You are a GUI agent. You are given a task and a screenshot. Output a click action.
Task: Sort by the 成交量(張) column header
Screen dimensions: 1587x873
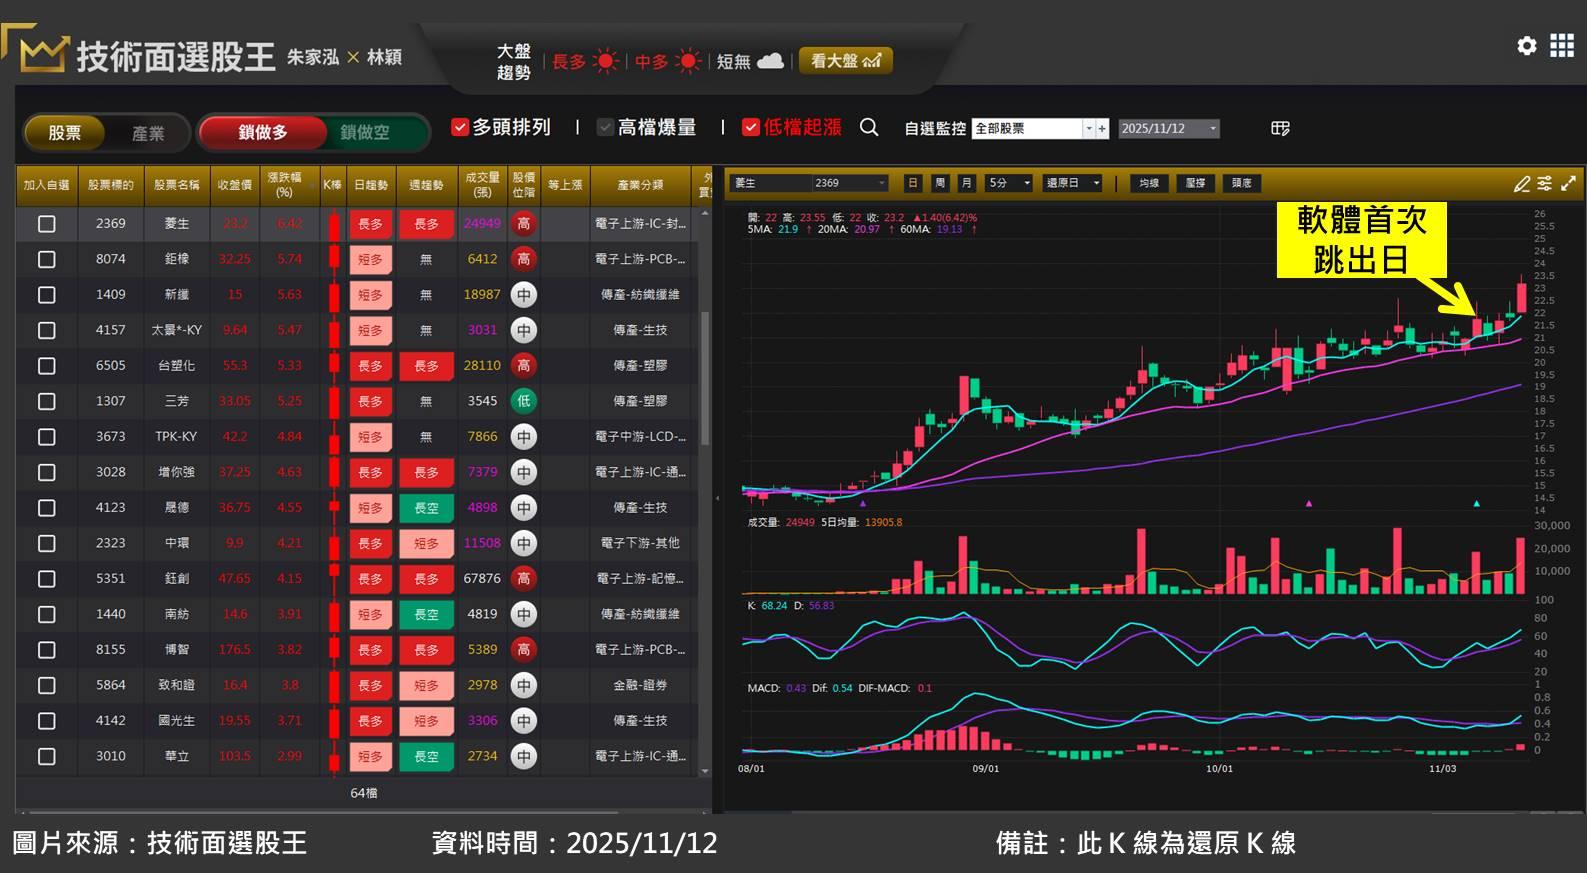click(x=482, y=186)
